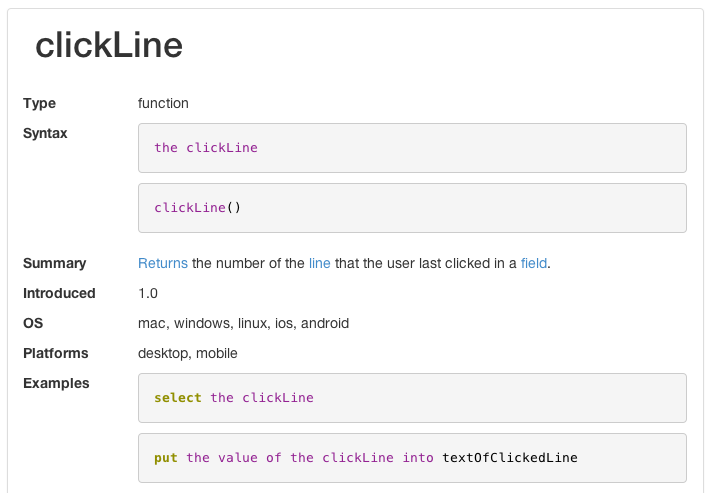Click the "Introduced" row label
This screenshot has height=493, width=714.
click(x=59, y=293)
